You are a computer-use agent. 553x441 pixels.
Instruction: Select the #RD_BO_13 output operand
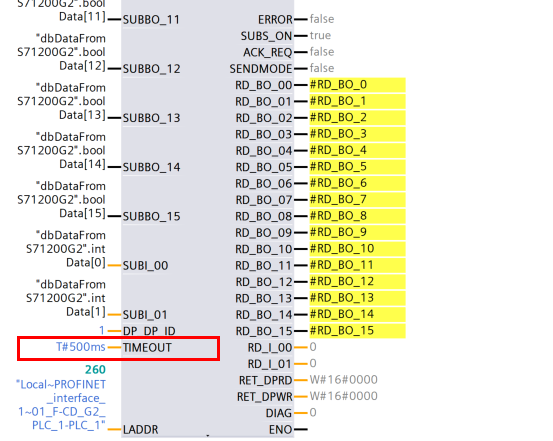click(357, 298)
